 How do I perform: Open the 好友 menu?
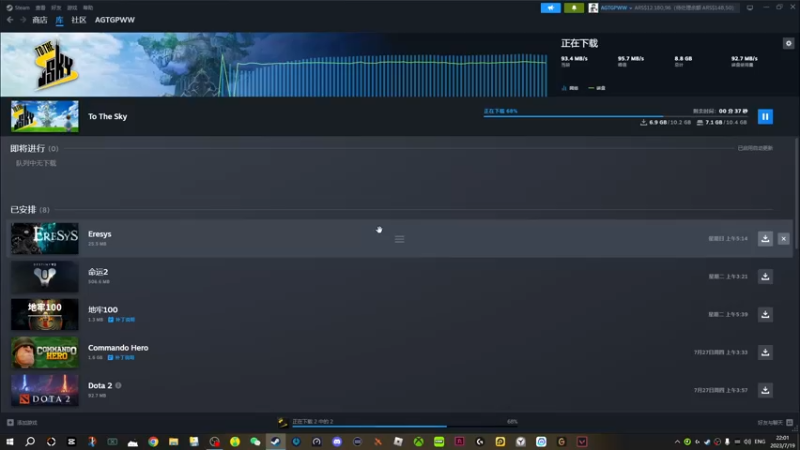pyautogui.click(x=56, y=8)
